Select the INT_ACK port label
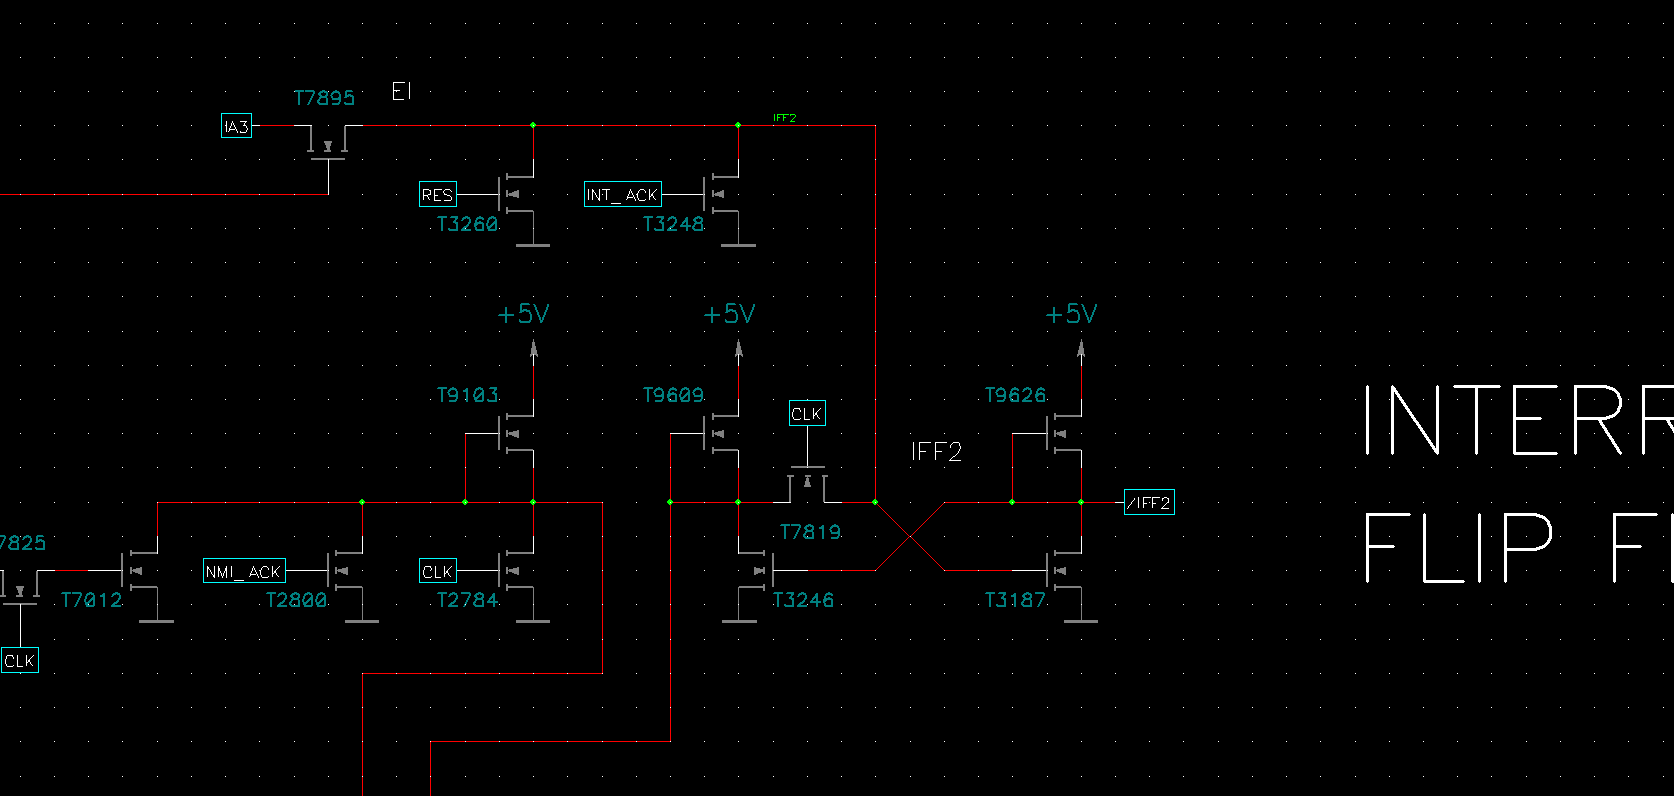1674x796 pixels. [x=622, y=195]
